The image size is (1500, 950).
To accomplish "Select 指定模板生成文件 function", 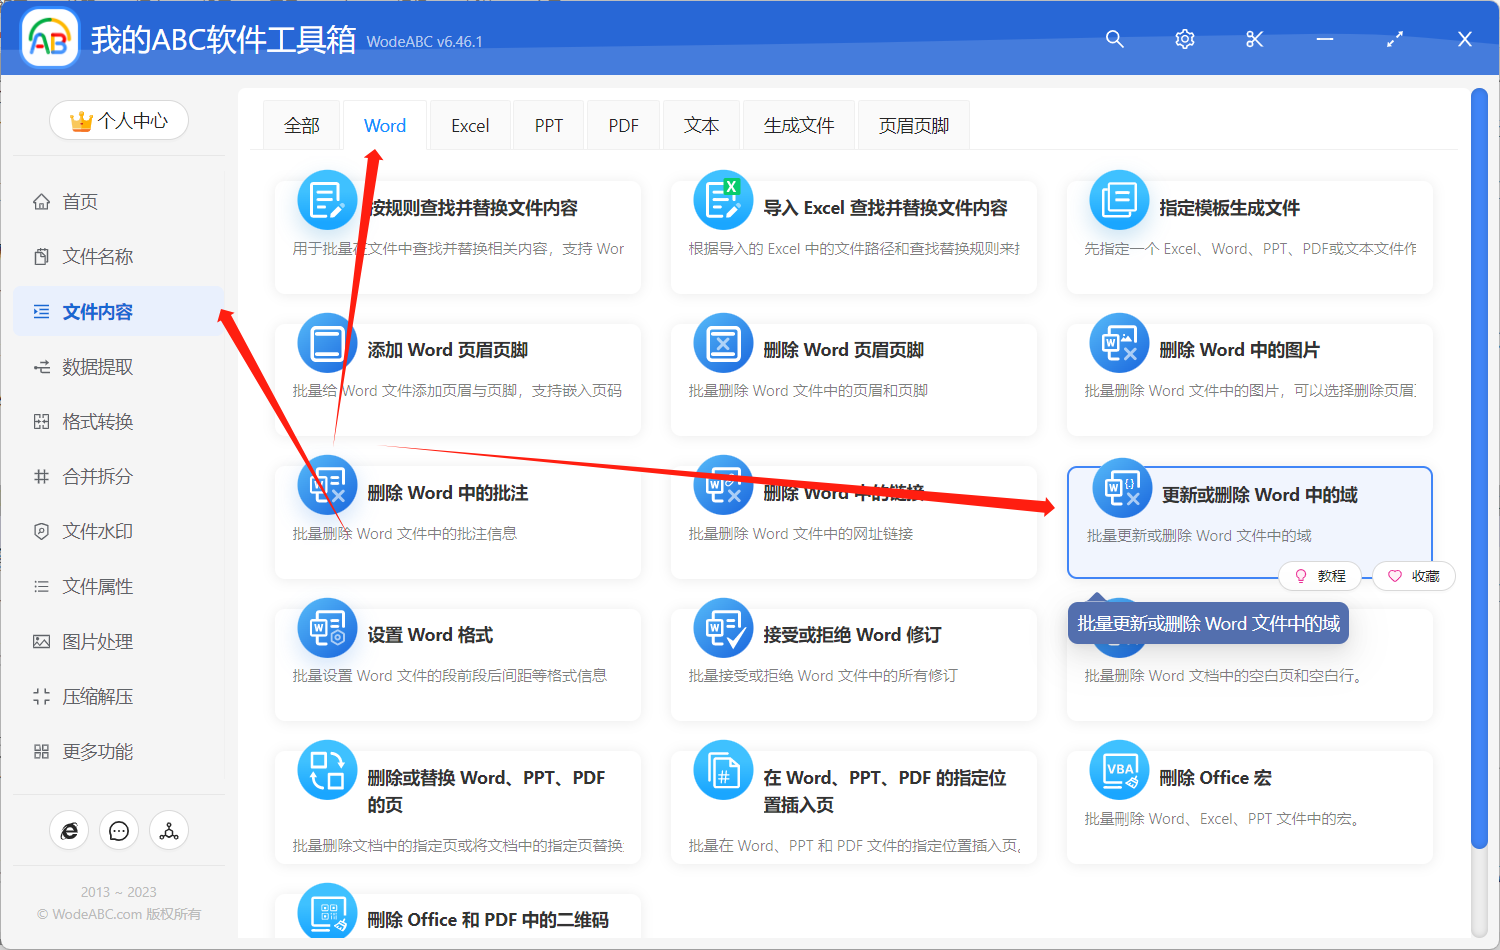I will pos(1248,237).
